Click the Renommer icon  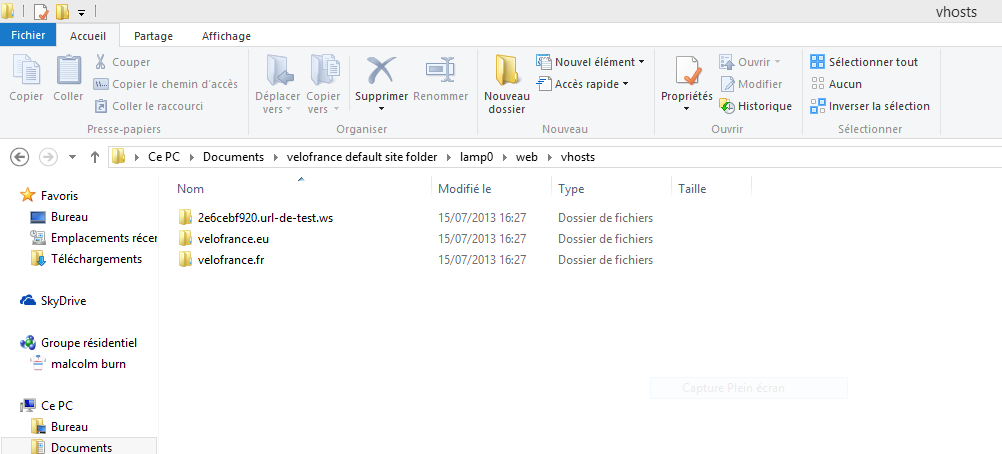coord(440,70)
